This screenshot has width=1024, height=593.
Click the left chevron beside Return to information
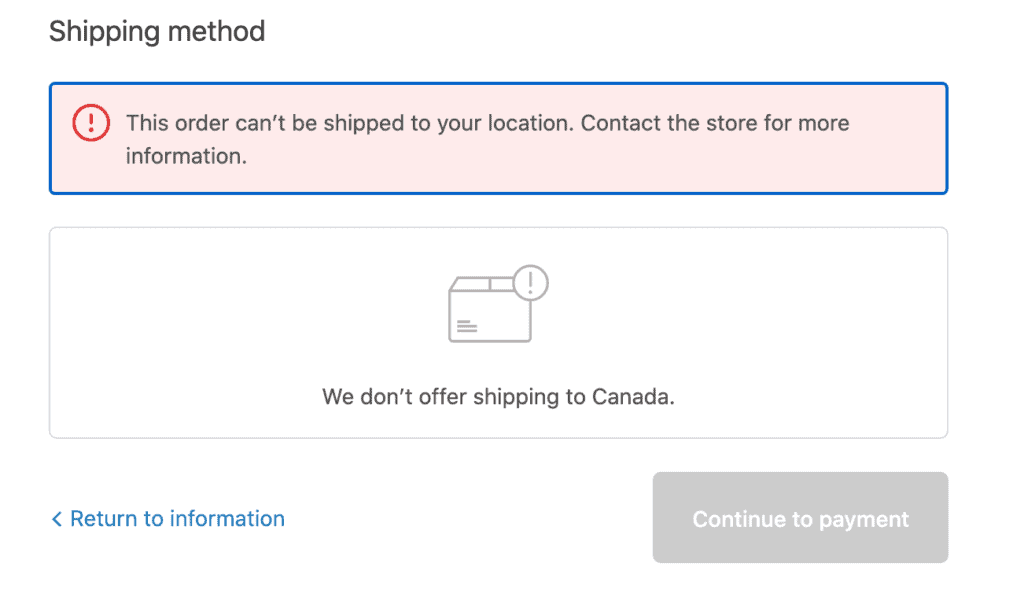click(x=57, y=519)
